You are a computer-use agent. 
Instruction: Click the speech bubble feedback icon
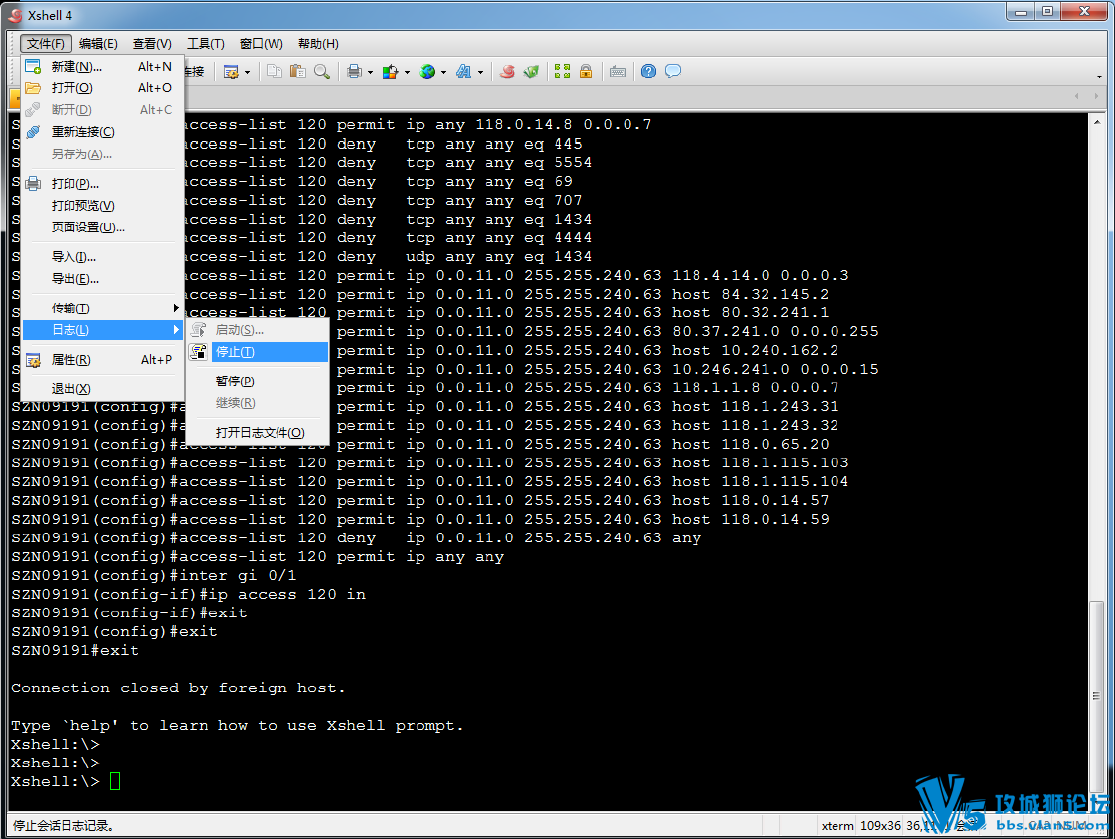(673, 71)
